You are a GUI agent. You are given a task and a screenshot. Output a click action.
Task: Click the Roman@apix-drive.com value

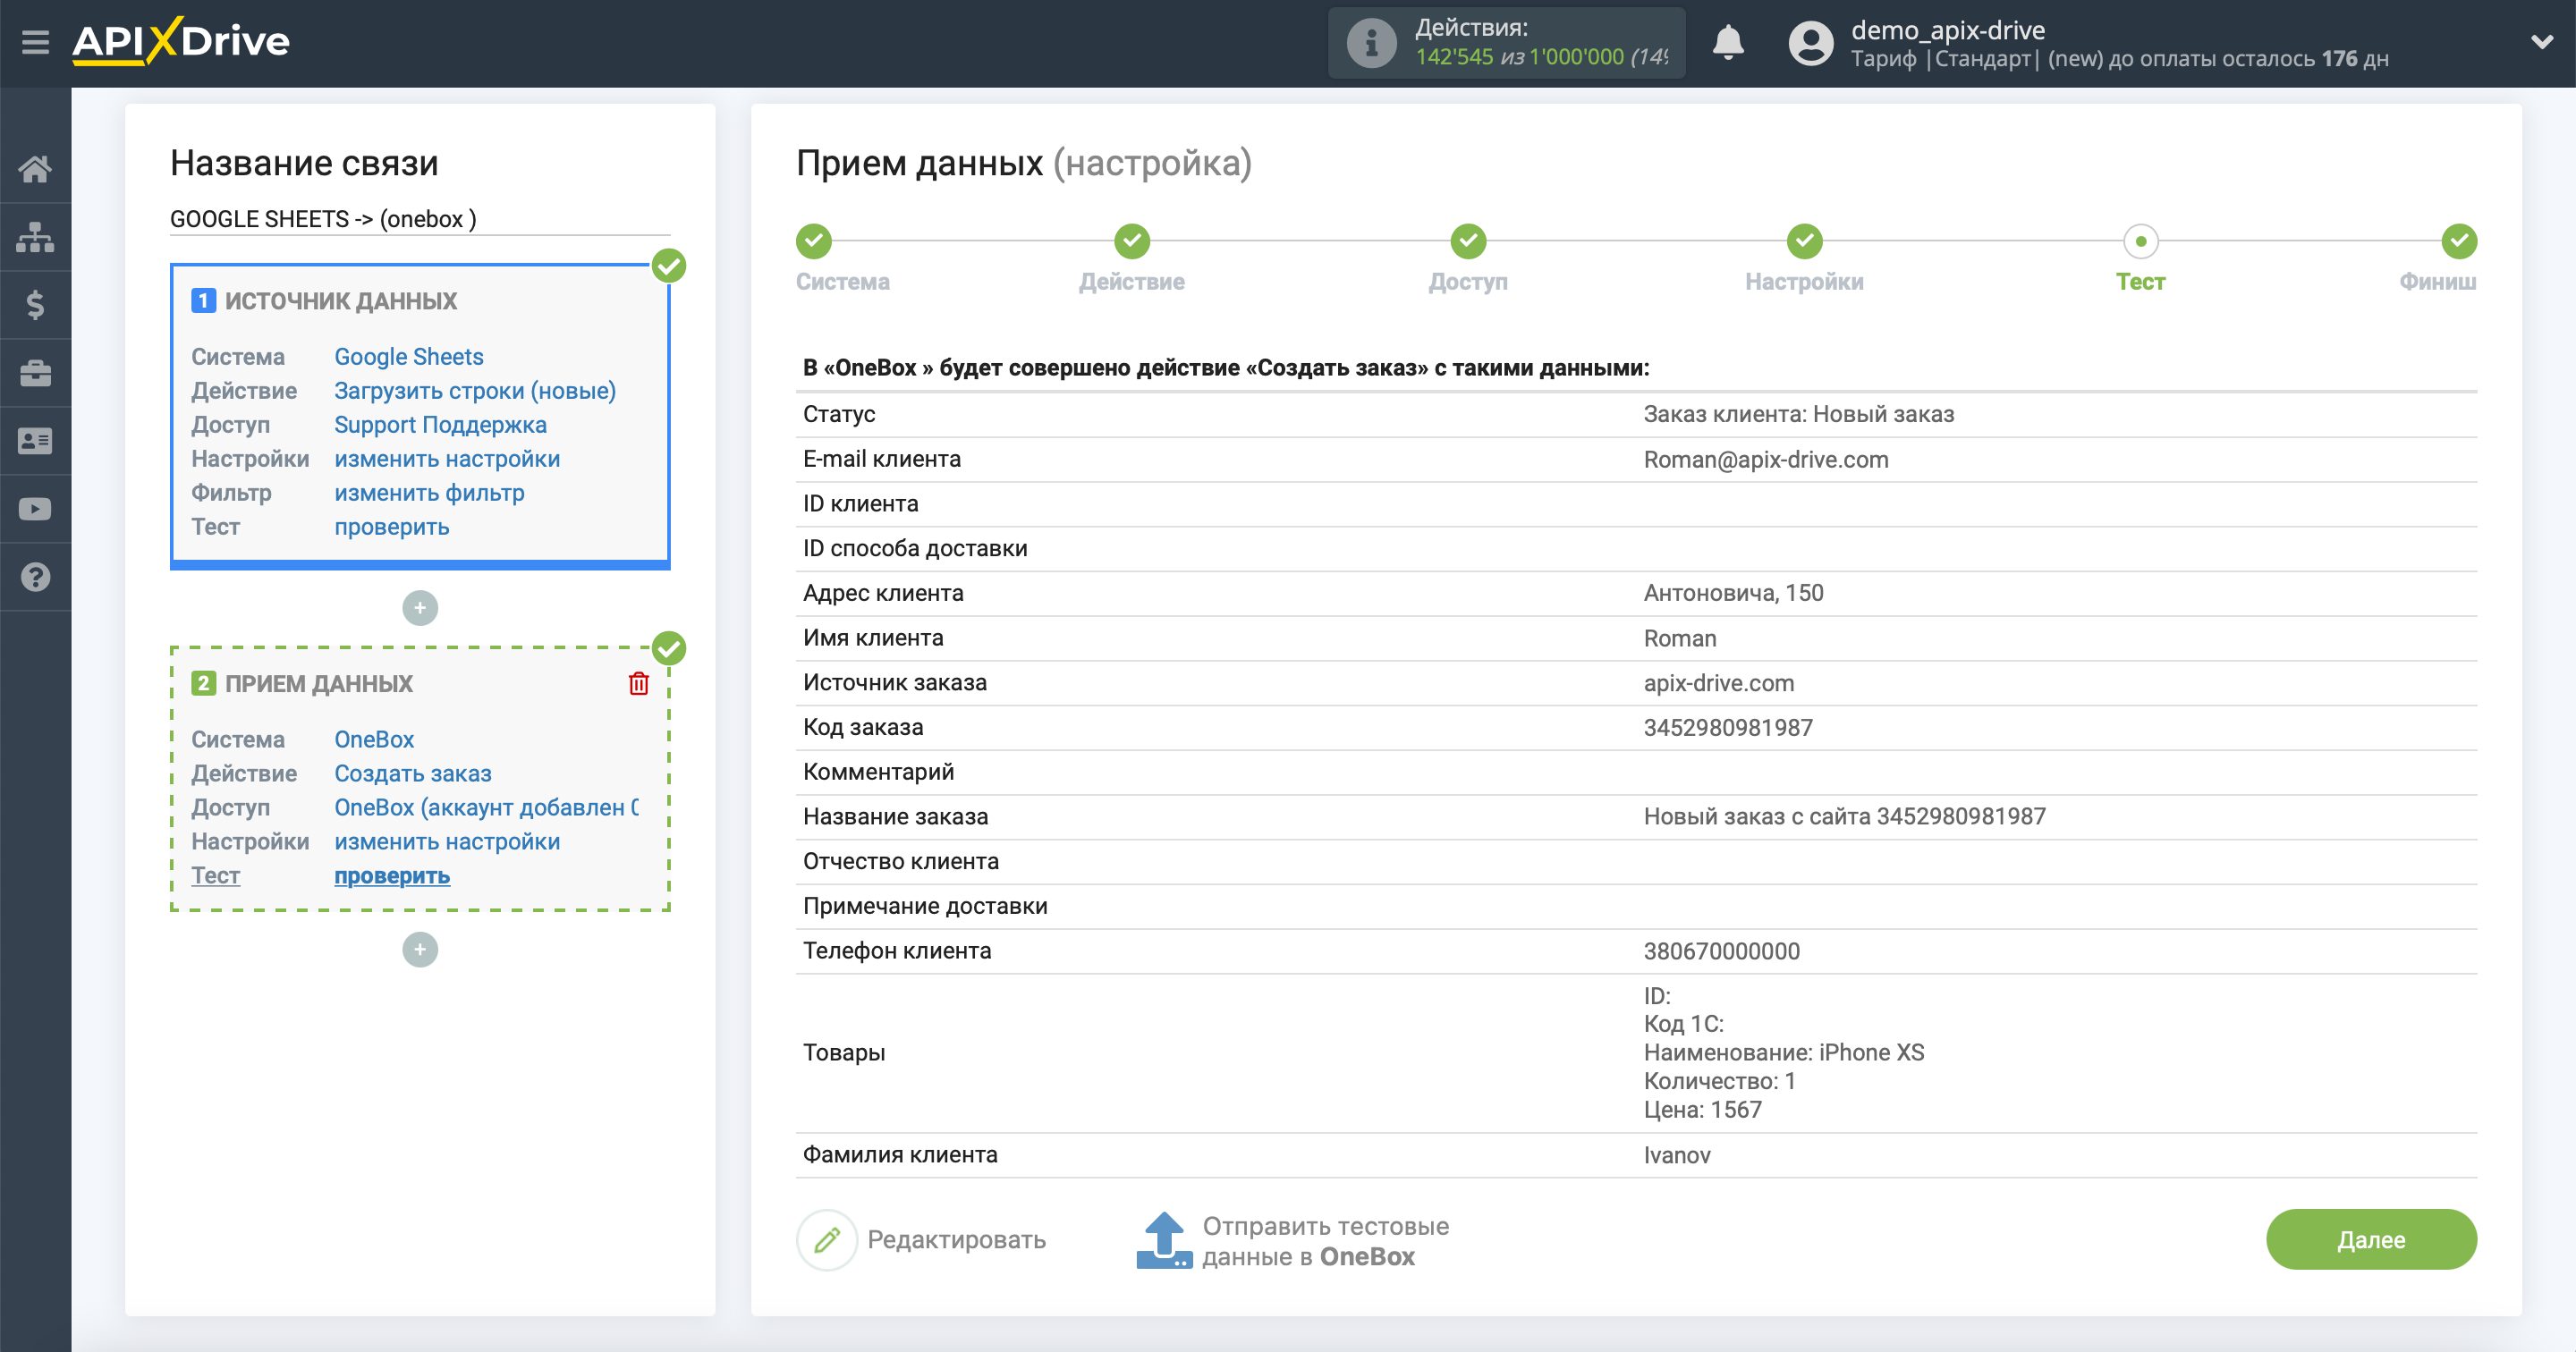1766,460
